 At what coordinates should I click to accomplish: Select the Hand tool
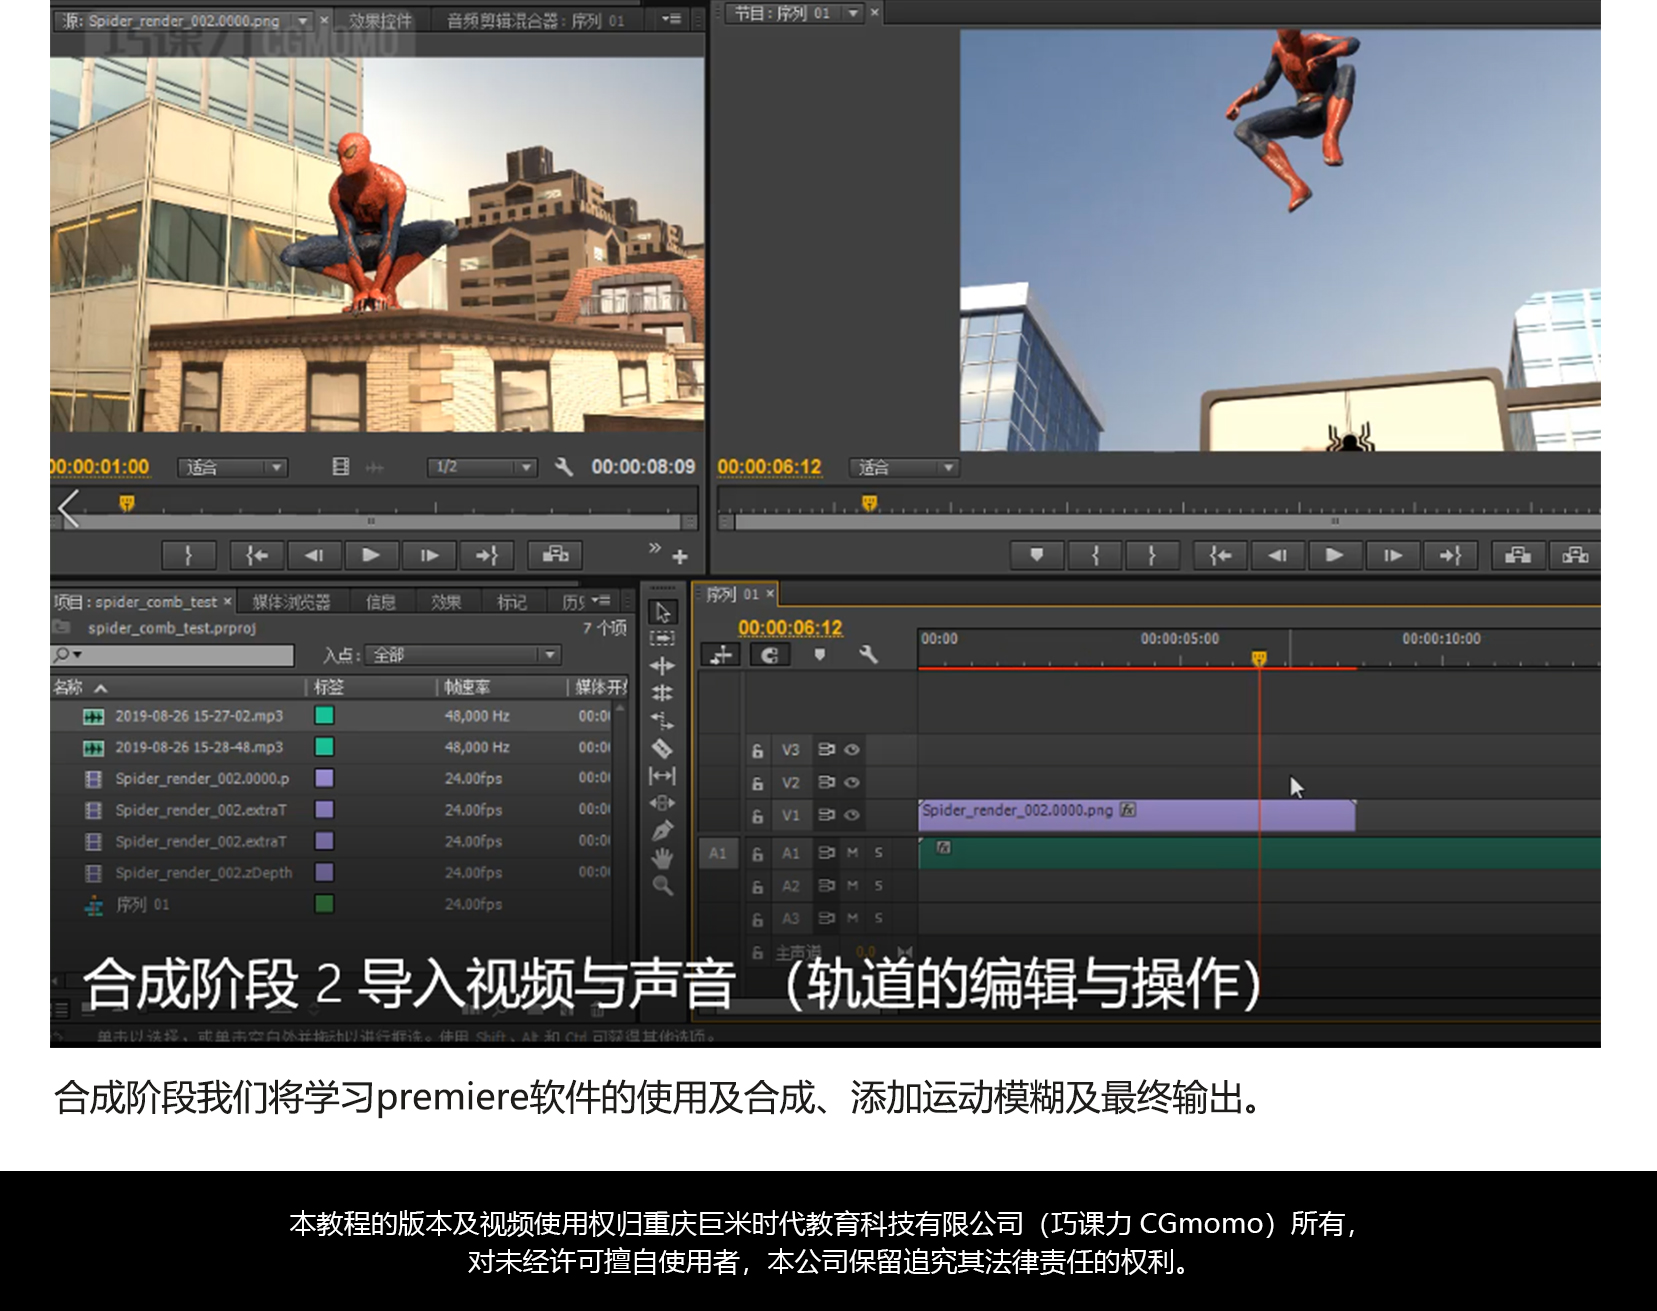coord(662,858)
